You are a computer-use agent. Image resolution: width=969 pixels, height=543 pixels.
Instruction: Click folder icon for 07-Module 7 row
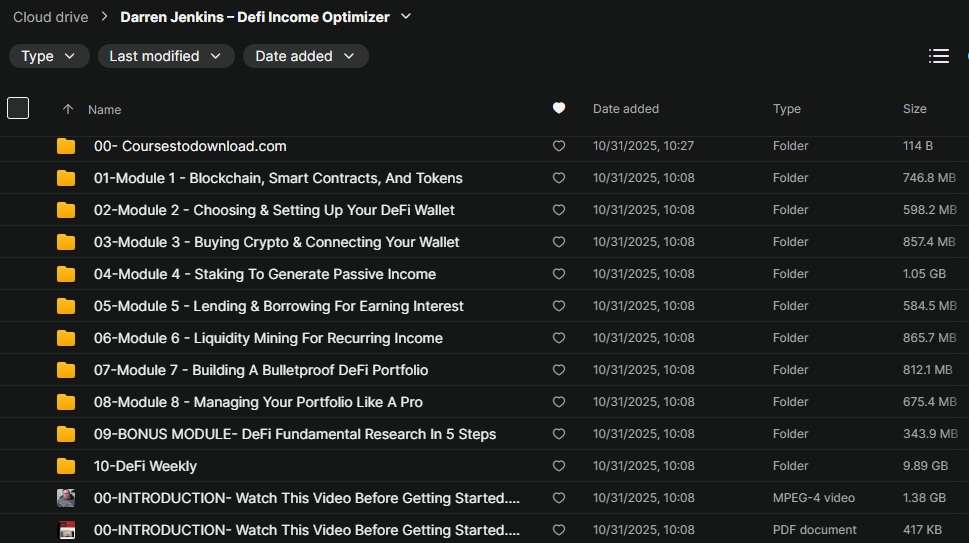(x=66, y=370)
